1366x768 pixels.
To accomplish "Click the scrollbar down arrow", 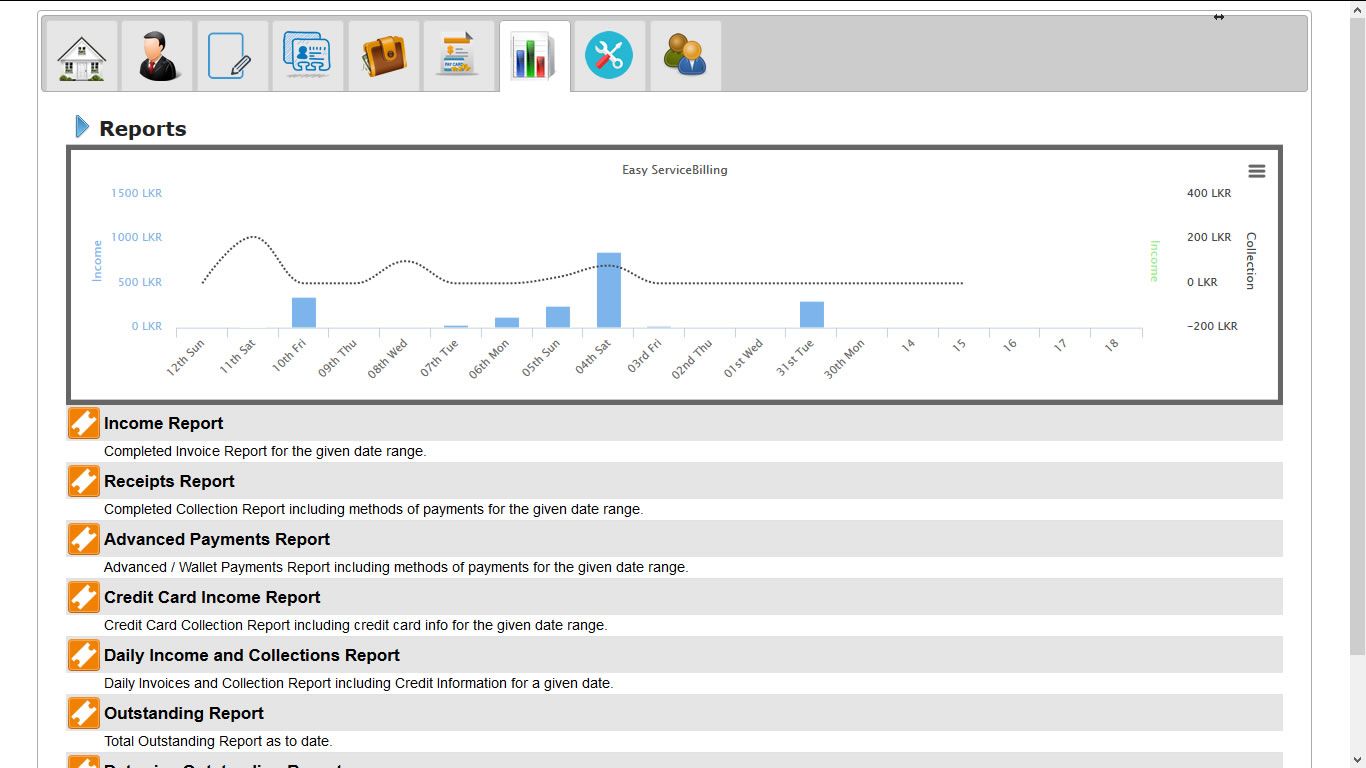I will coord(1357,760).
